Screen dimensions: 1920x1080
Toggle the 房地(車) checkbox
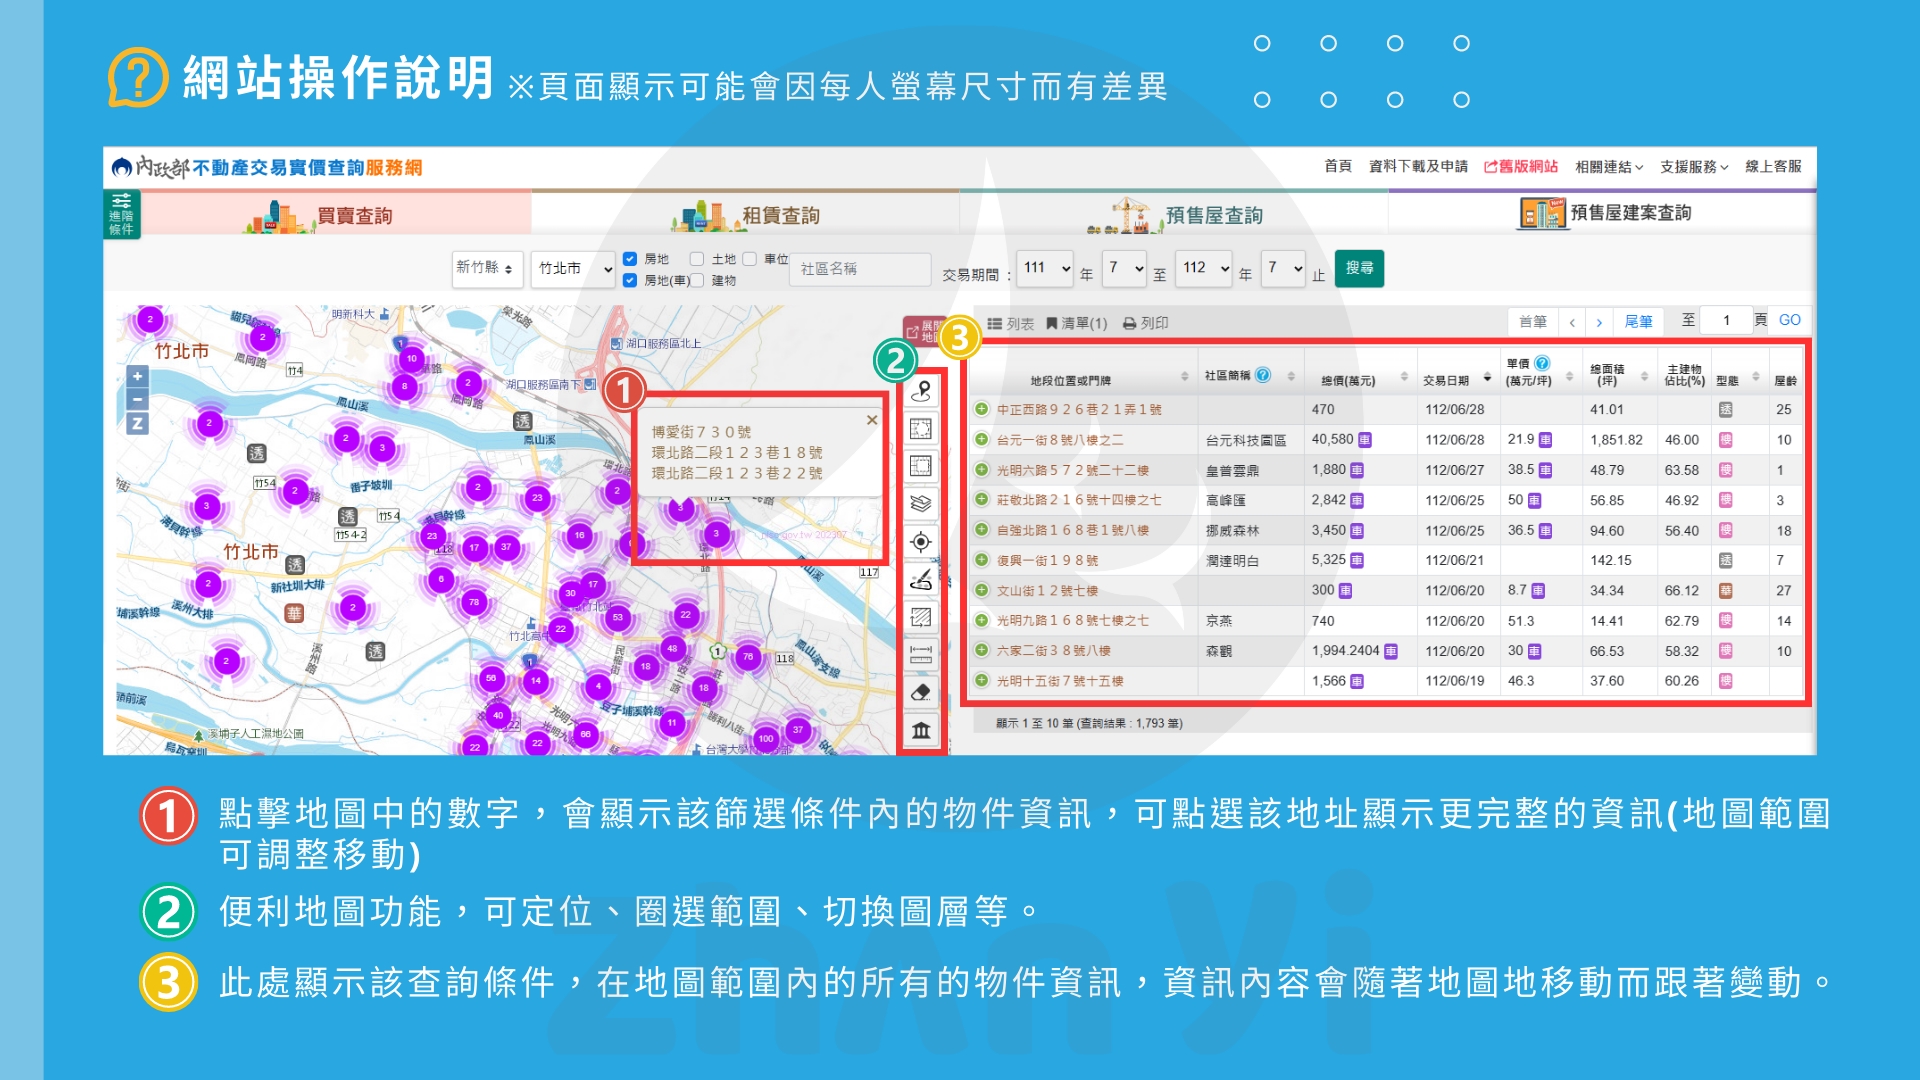tap(630, 281)
